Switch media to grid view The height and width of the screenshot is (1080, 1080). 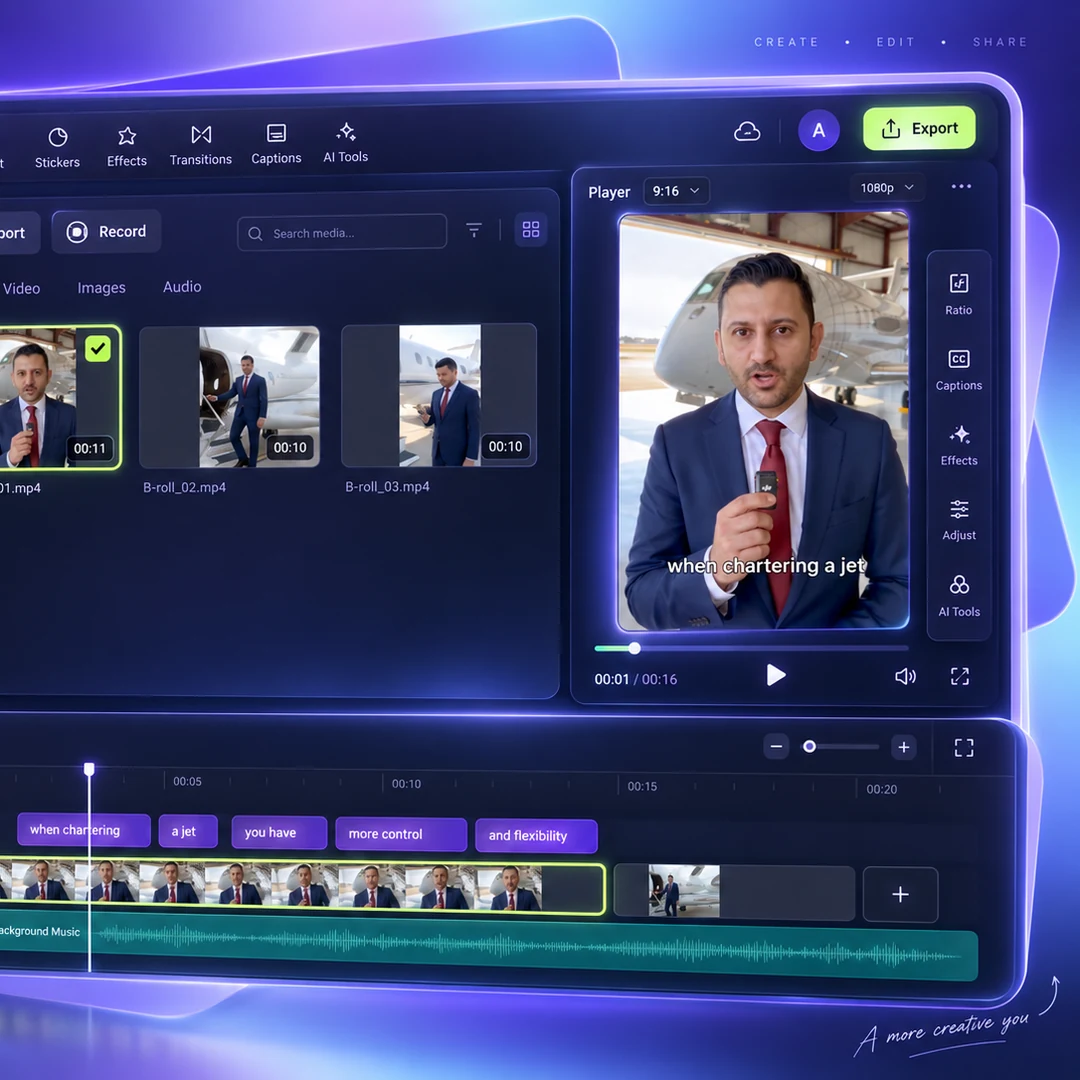point(531,229)
